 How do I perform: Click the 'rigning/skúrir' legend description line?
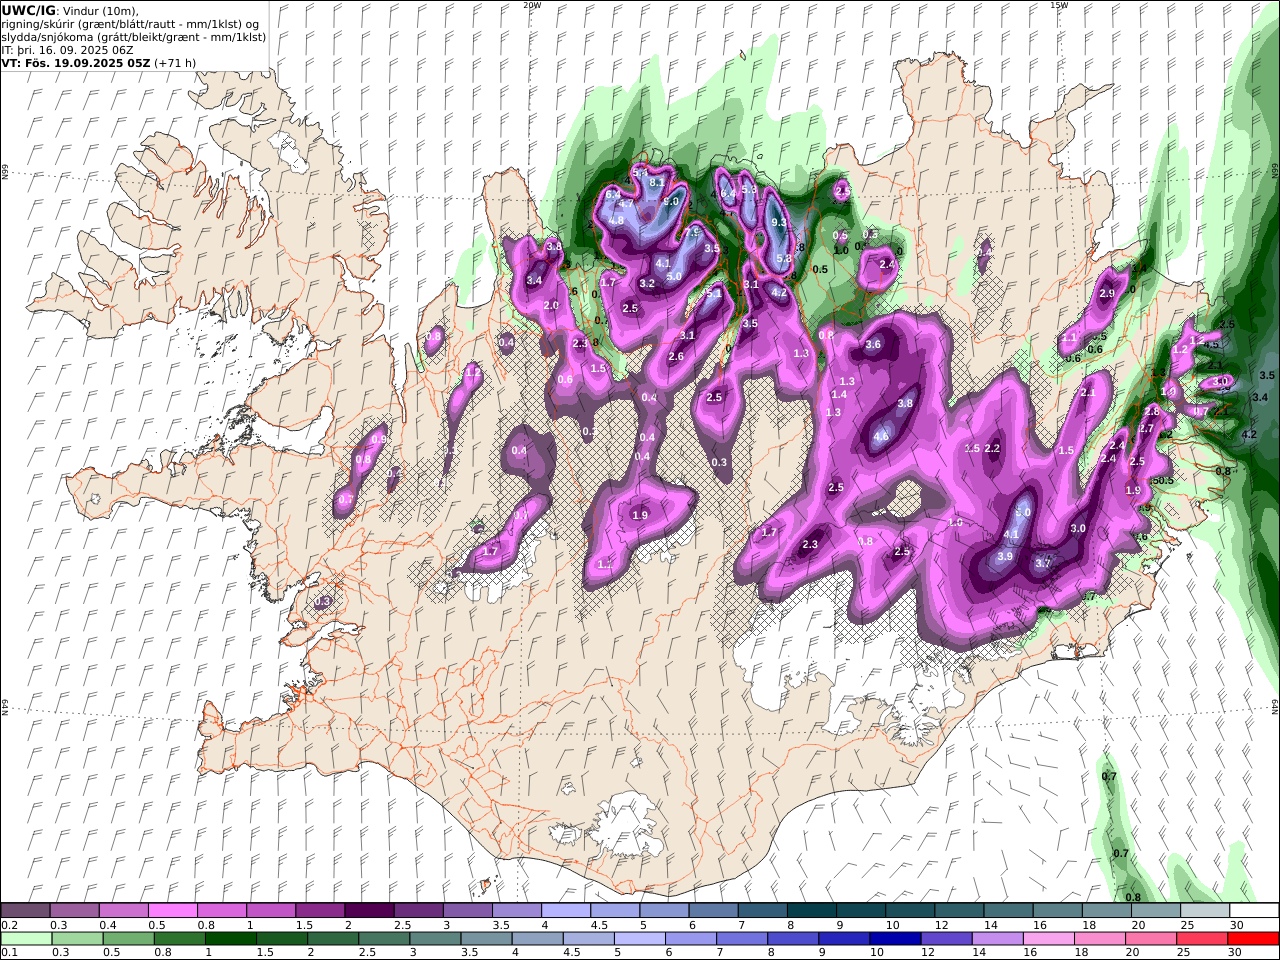[x=130, y=23]
